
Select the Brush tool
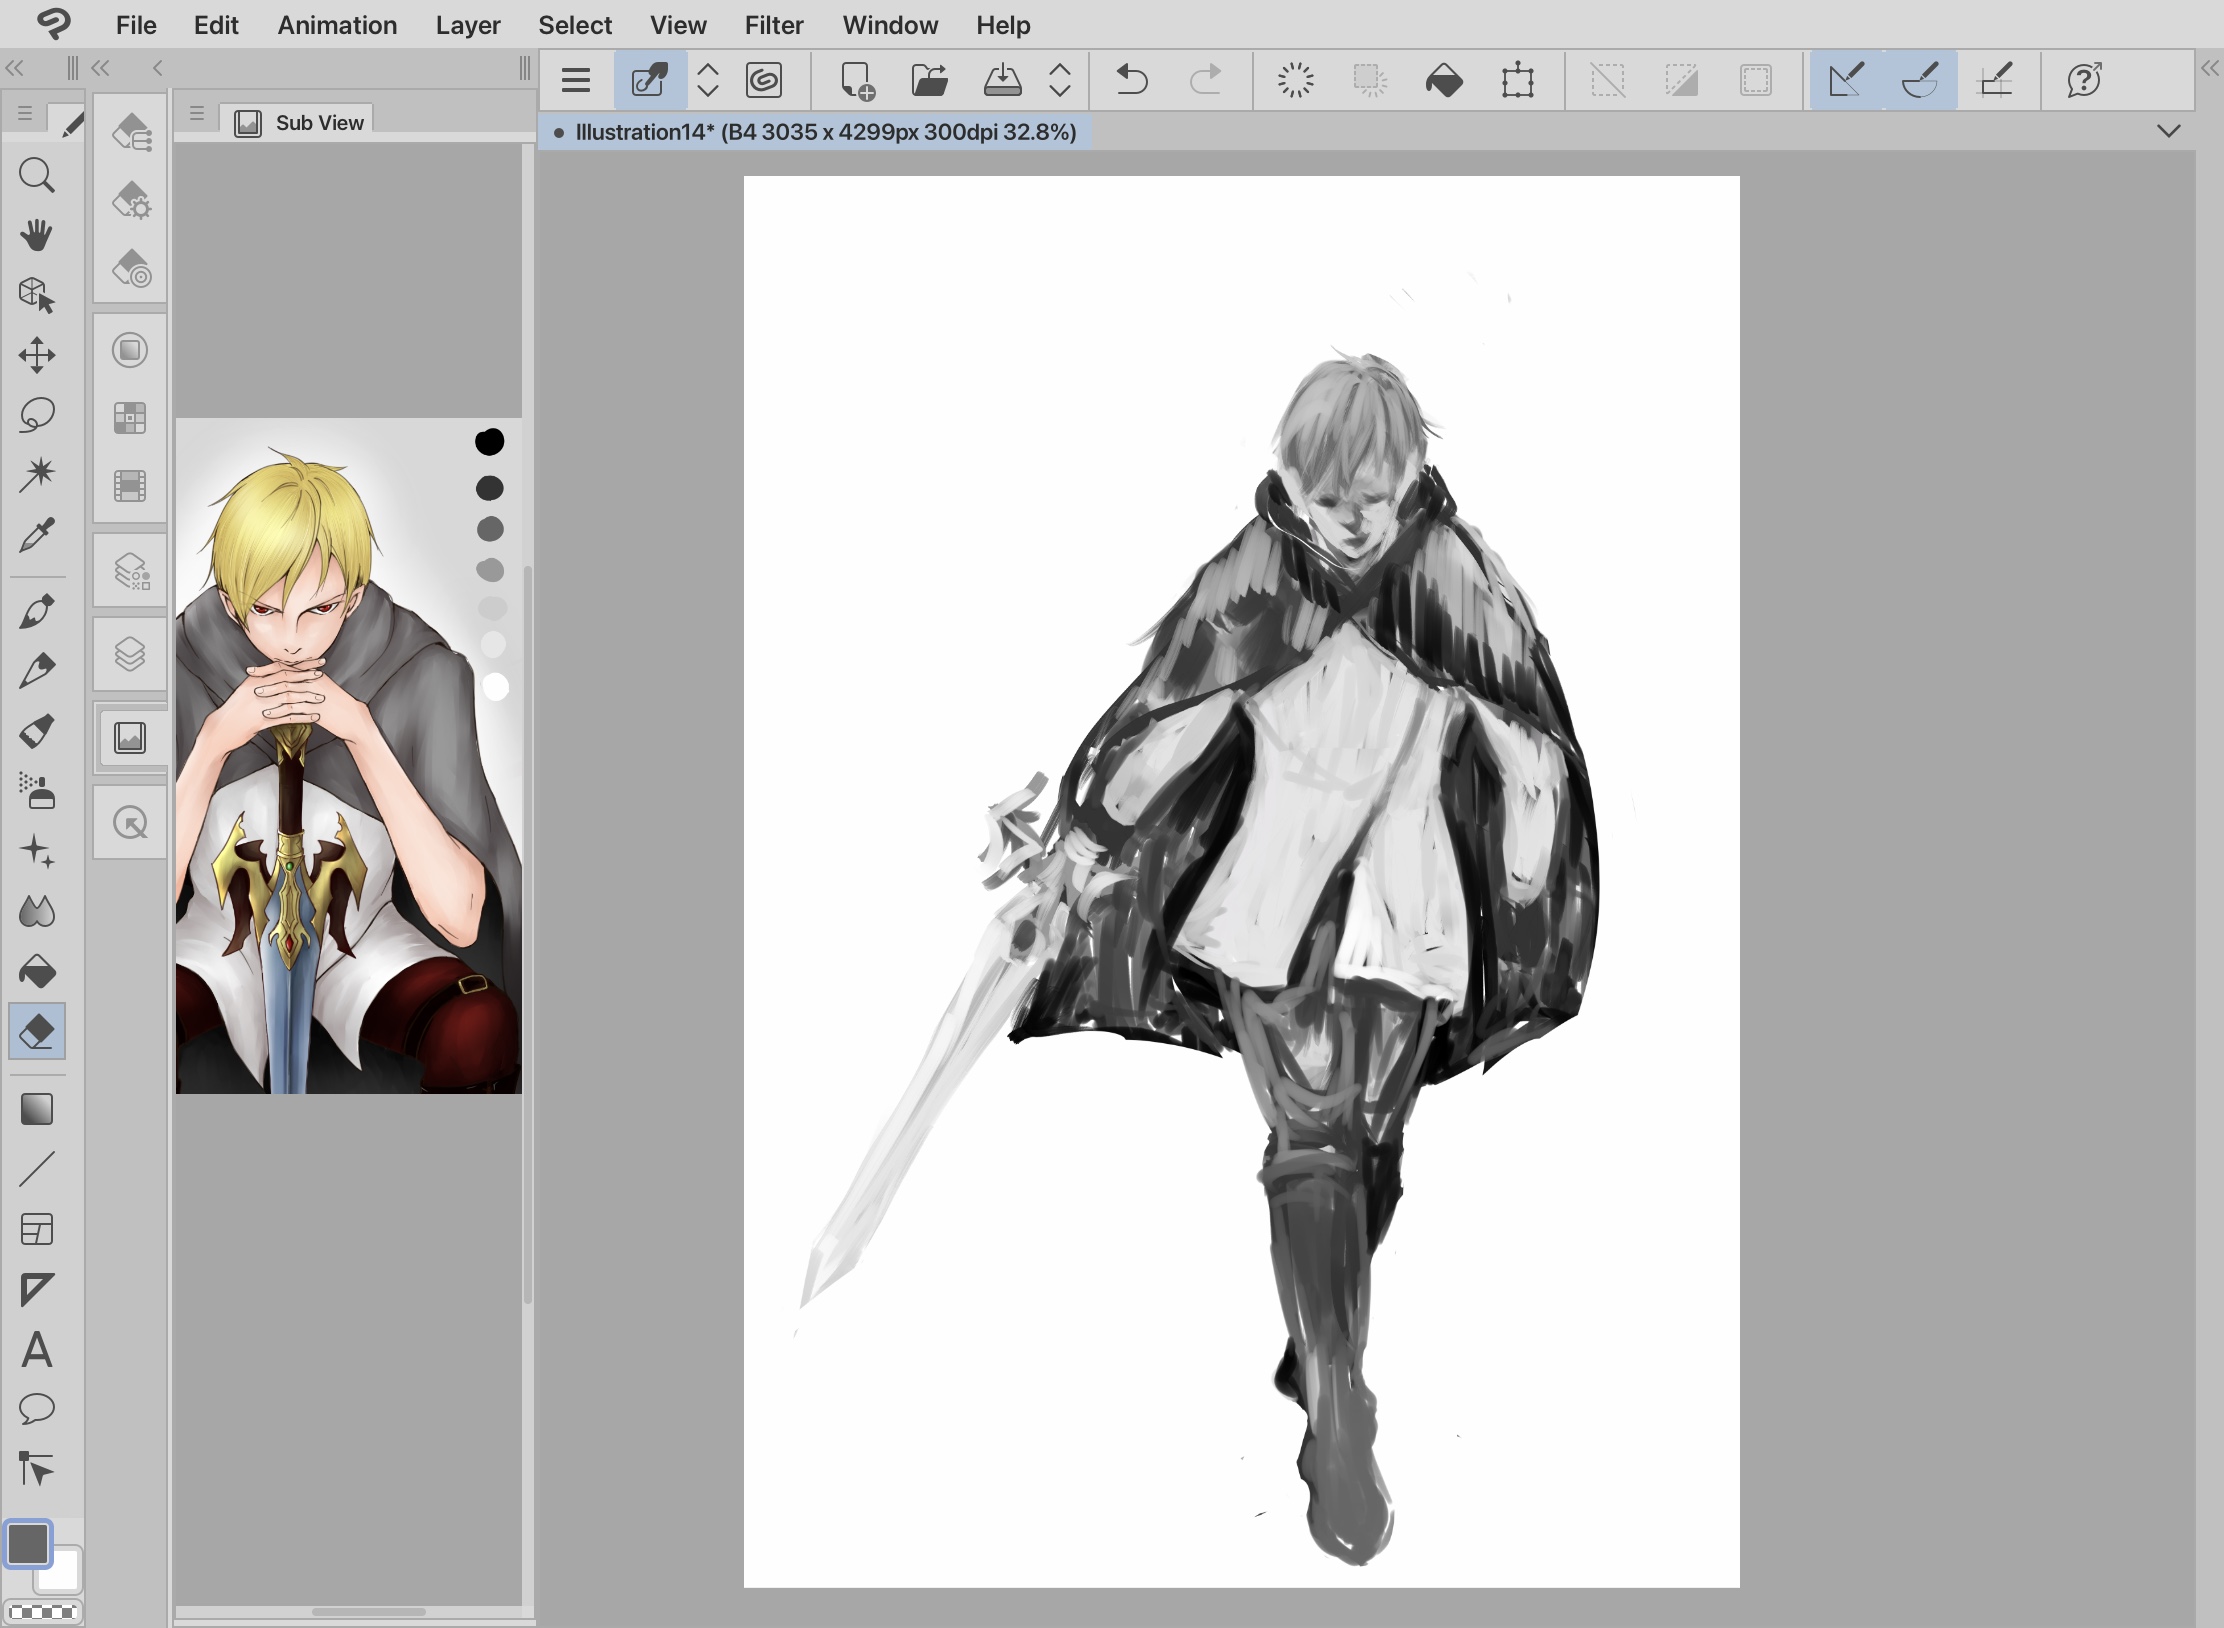[x=37, y=731]
